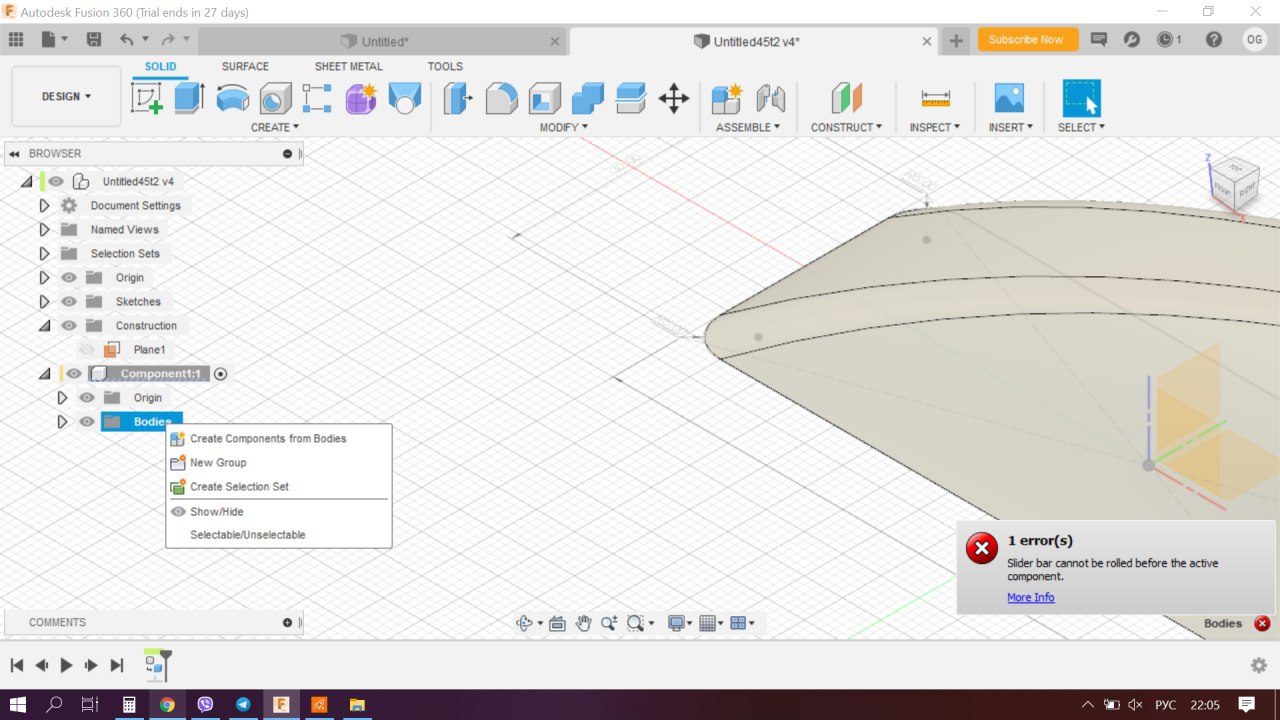Hide the Construction folder via eye icon
1280x720 pixels.
coord(69,326)
